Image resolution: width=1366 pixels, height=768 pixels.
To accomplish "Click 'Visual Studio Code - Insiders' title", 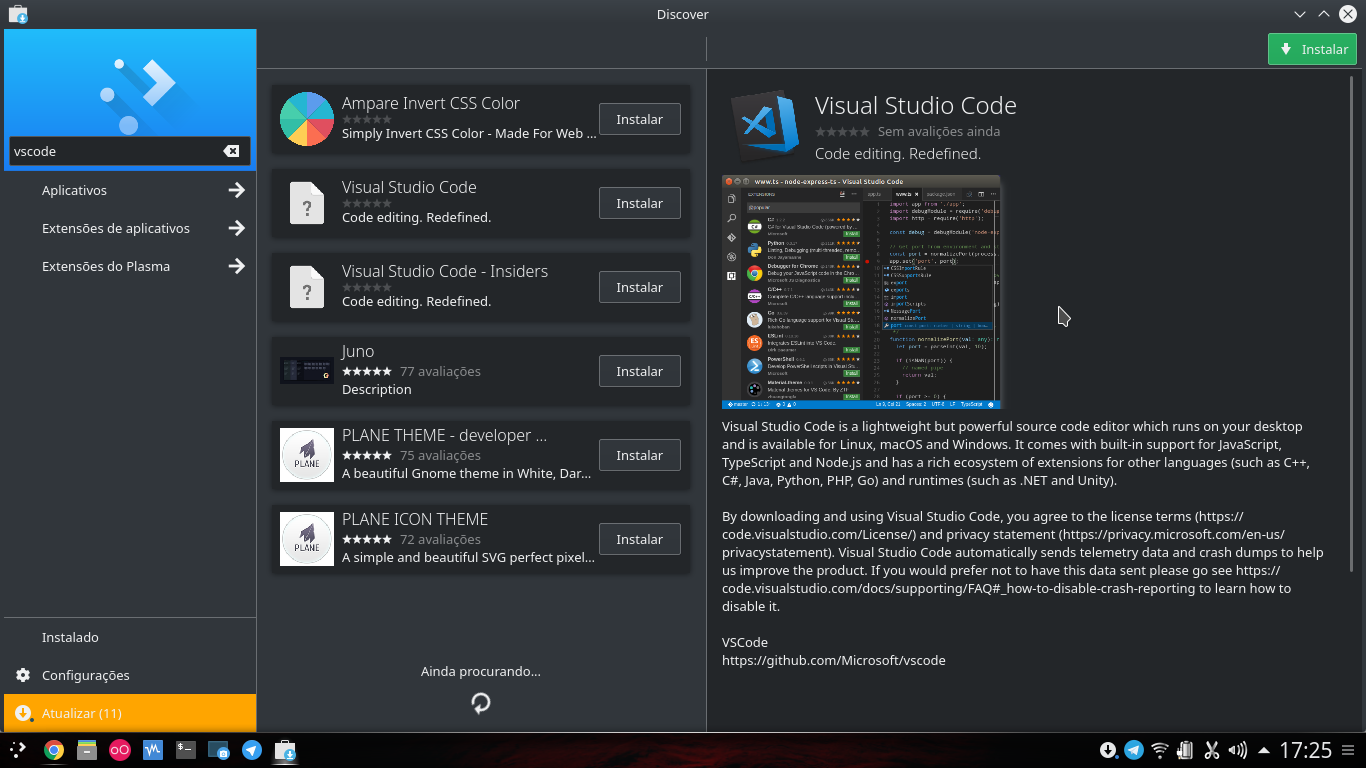I will tap(445, 271).
